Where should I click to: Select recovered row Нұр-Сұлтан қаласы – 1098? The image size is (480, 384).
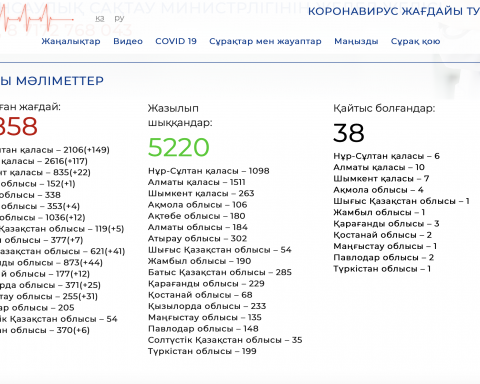point(209,171)
